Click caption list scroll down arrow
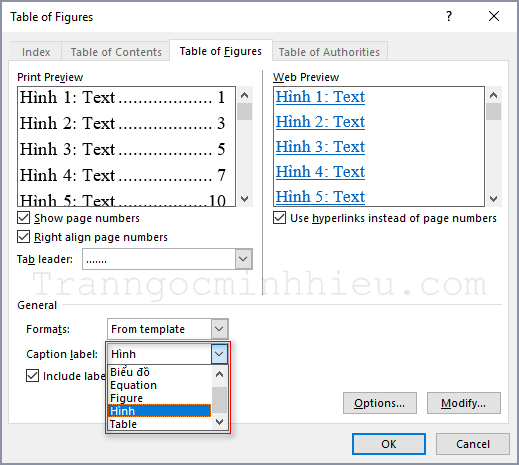The height and width of the screenshot is (465, 519). (x=219, y=422)
